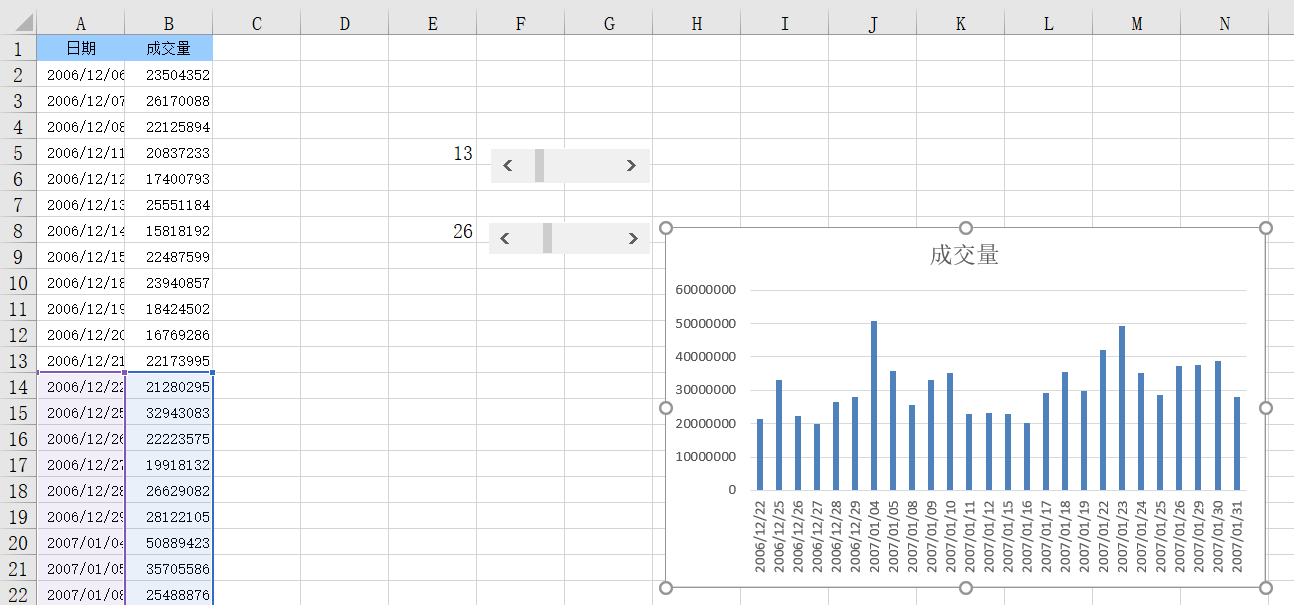The image size is (1294, 605).
Task: Click cell containing 16769286
Action: point(169,334)
